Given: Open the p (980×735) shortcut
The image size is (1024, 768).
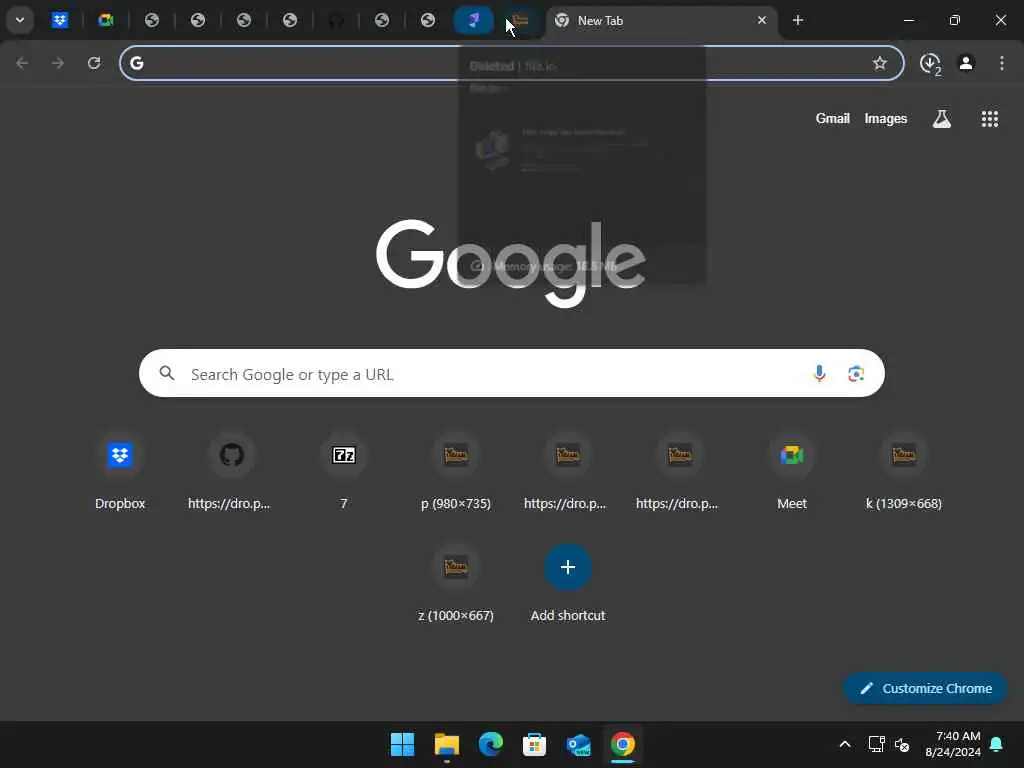Looking at the screenshot, I should [456, 470].
